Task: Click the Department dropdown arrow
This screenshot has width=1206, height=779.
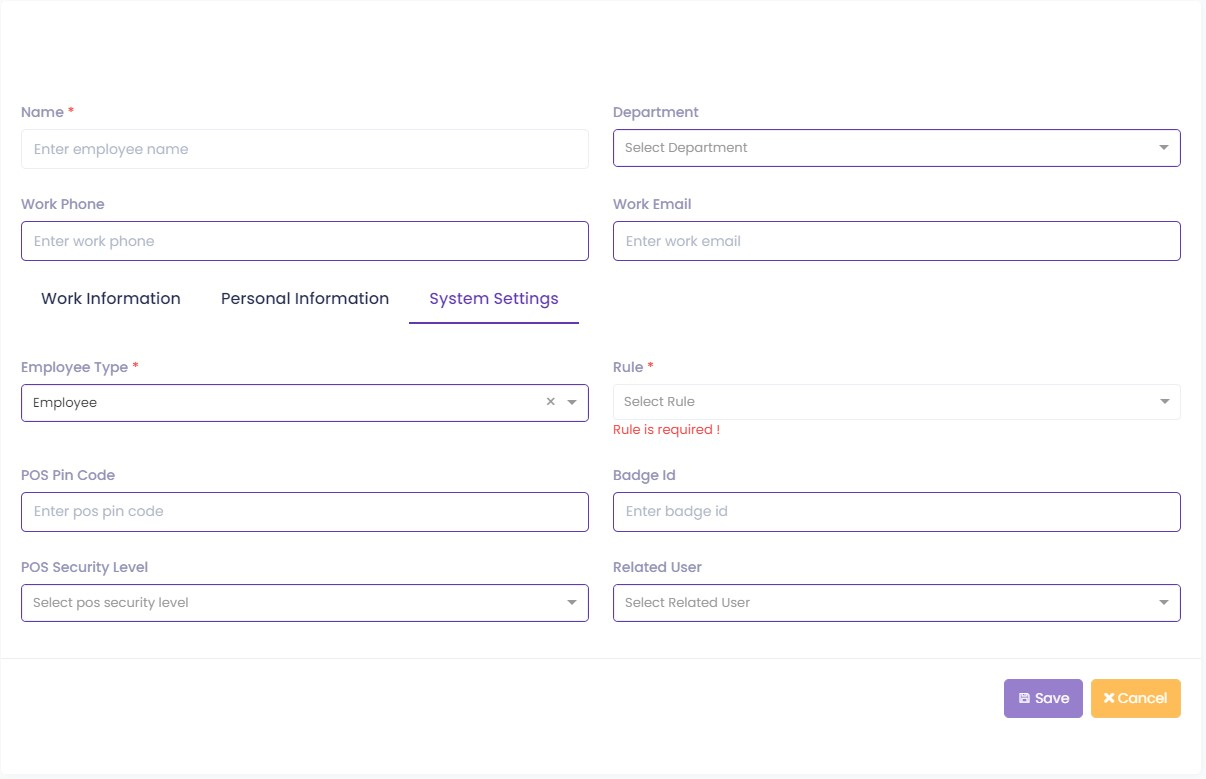Action: (1163, 148)
